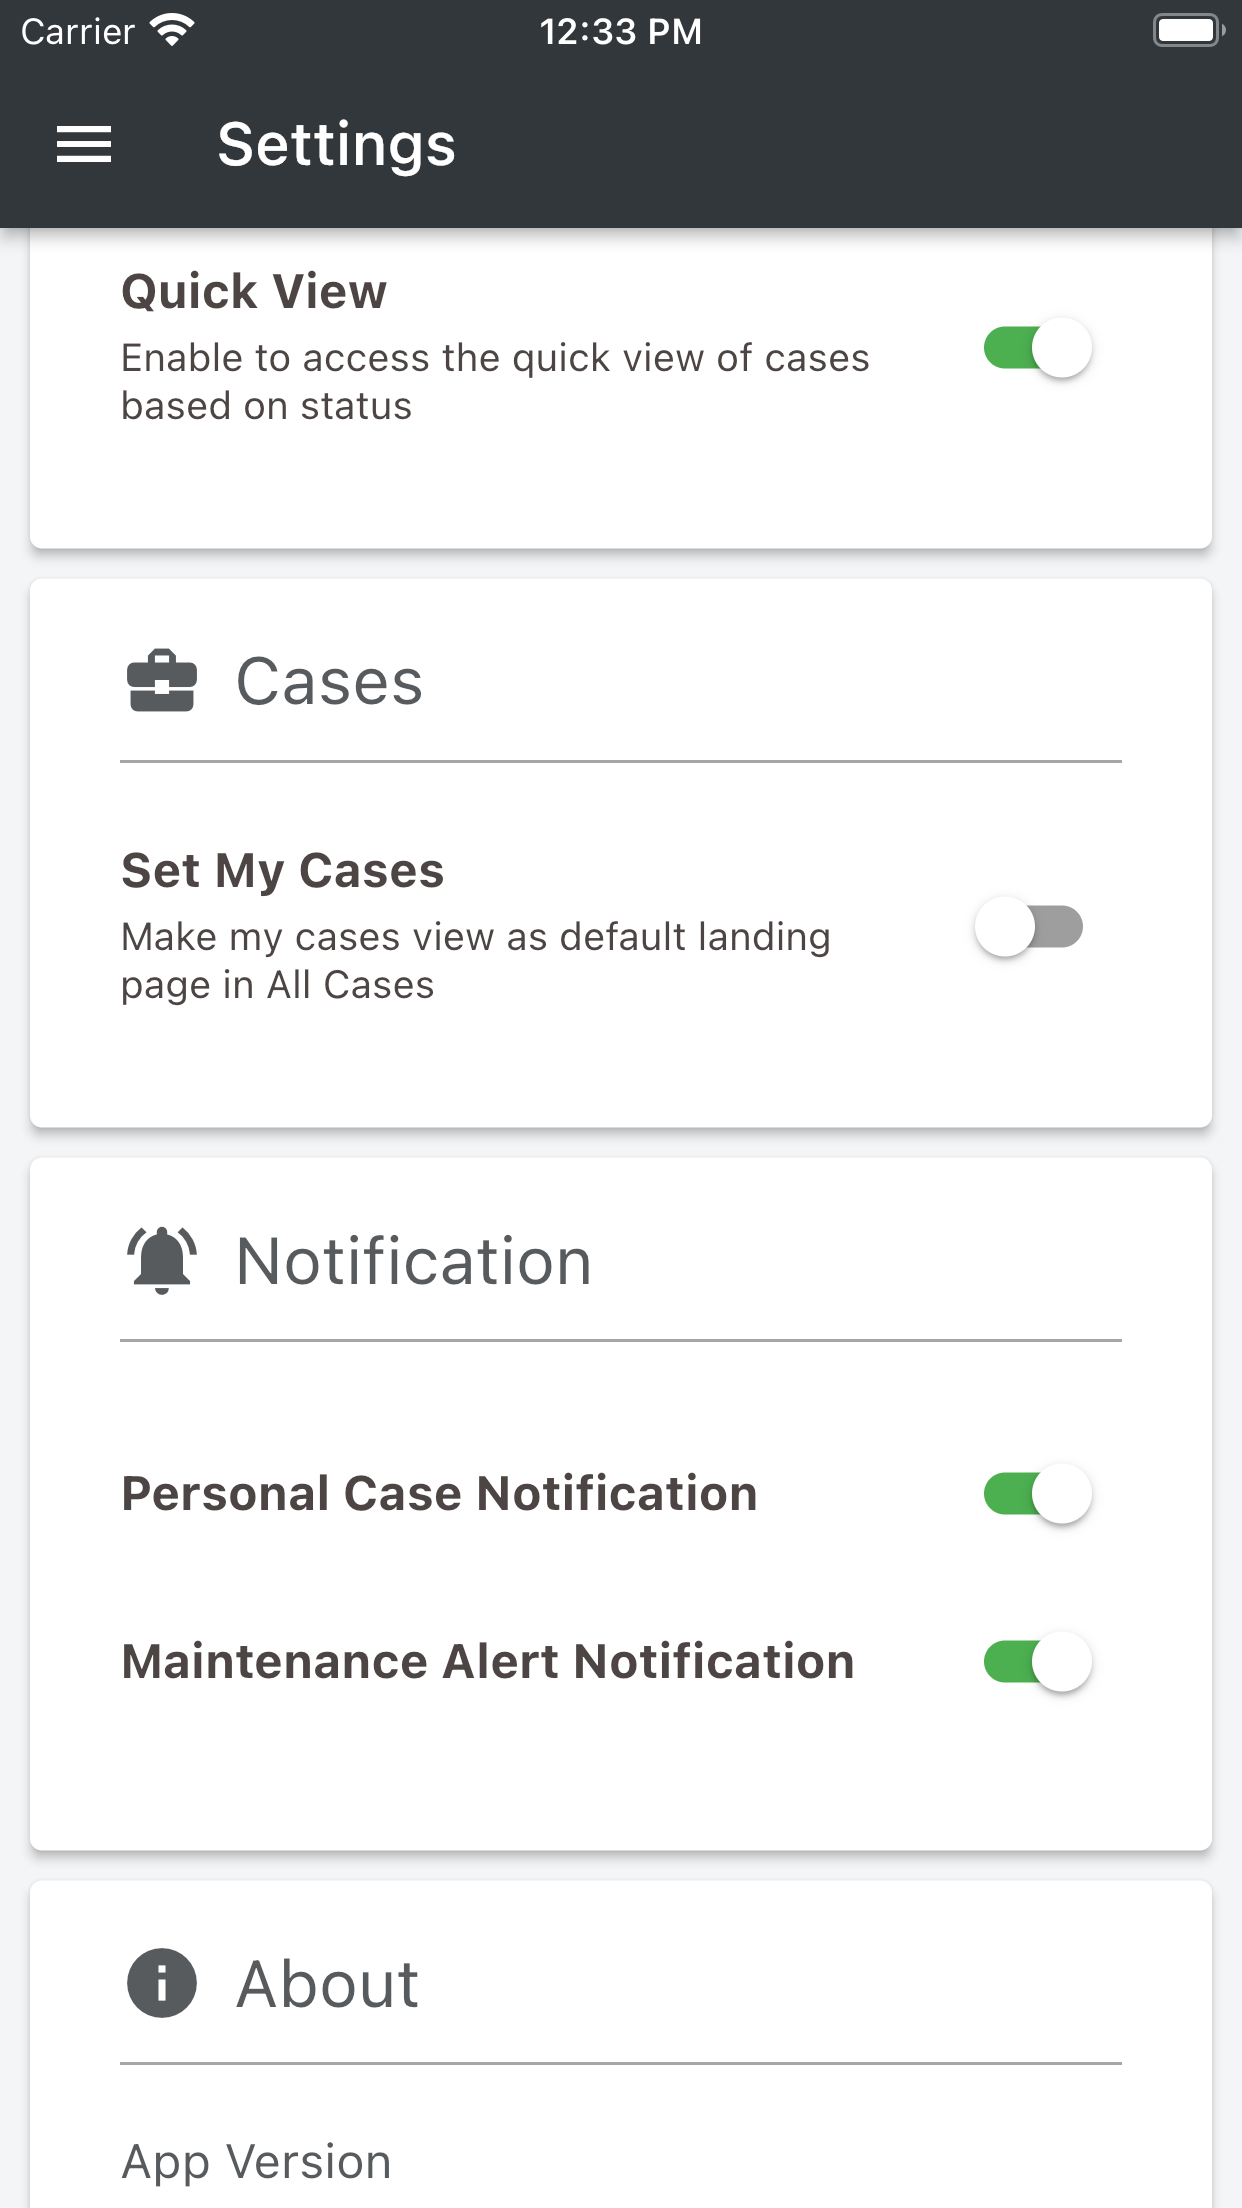This screenshot has height=2208, width=1242.
Task: Tap the Notification bell icon
Action: click(161, 1260)
